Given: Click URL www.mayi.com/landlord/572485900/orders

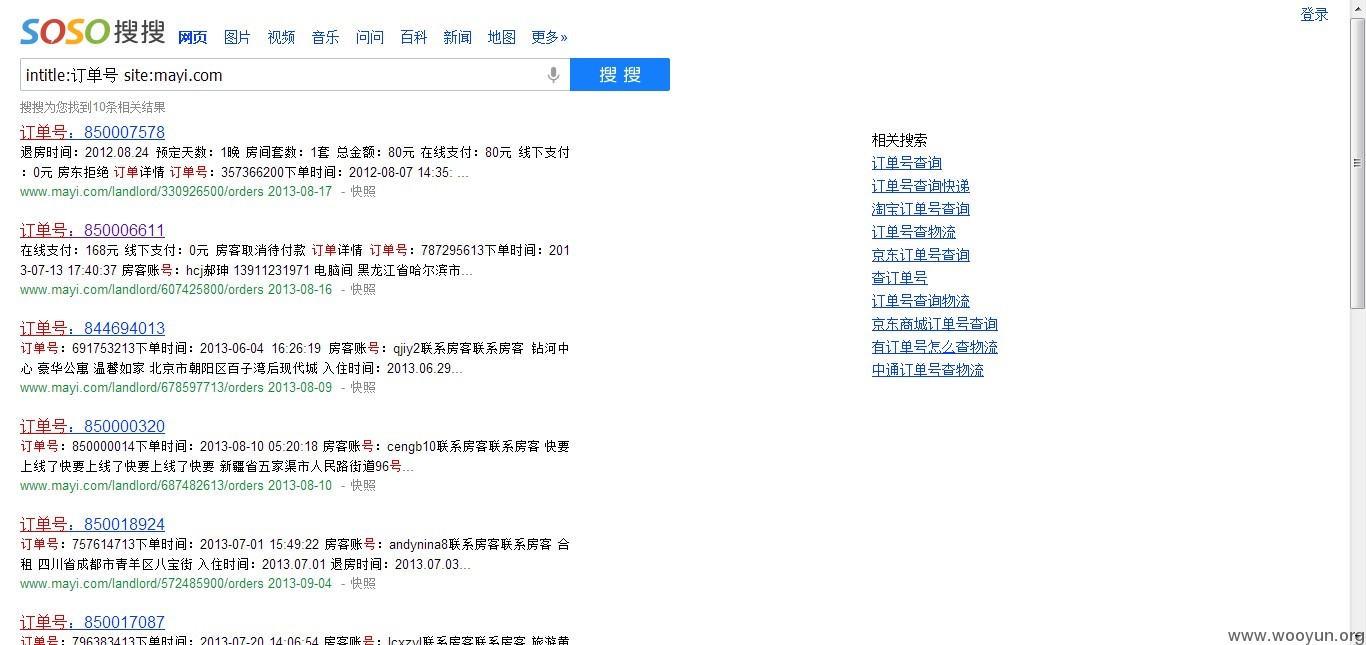Looking at the screenshot, I should point(142,583).
